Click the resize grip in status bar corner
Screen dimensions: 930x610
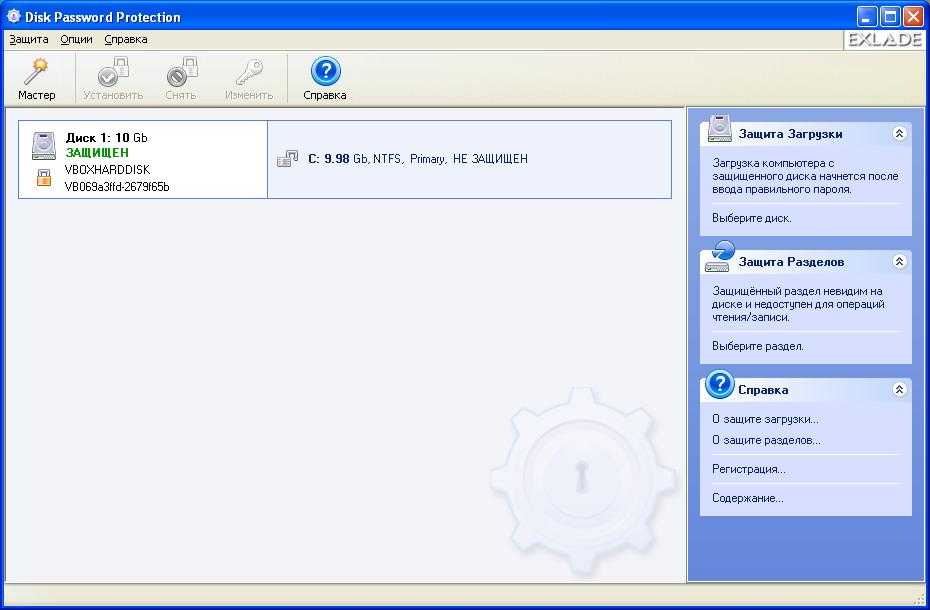click(919, 601)
